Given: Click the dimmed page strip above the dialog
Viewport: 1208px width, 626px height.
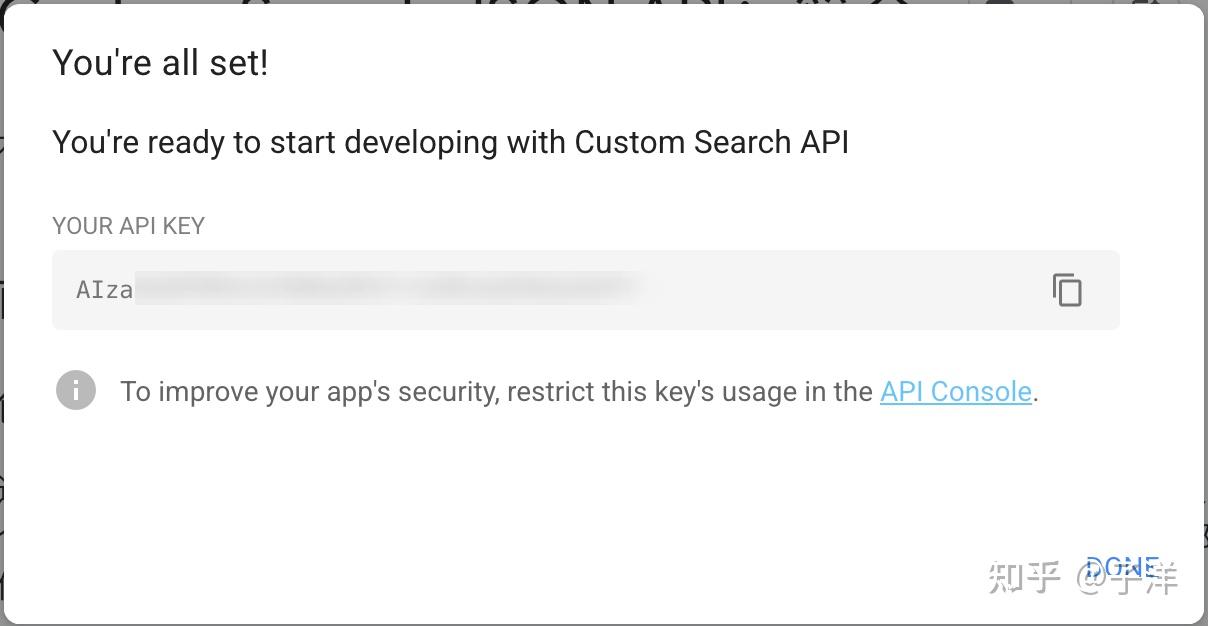Looking at the screenshot, I should [600, 3].
